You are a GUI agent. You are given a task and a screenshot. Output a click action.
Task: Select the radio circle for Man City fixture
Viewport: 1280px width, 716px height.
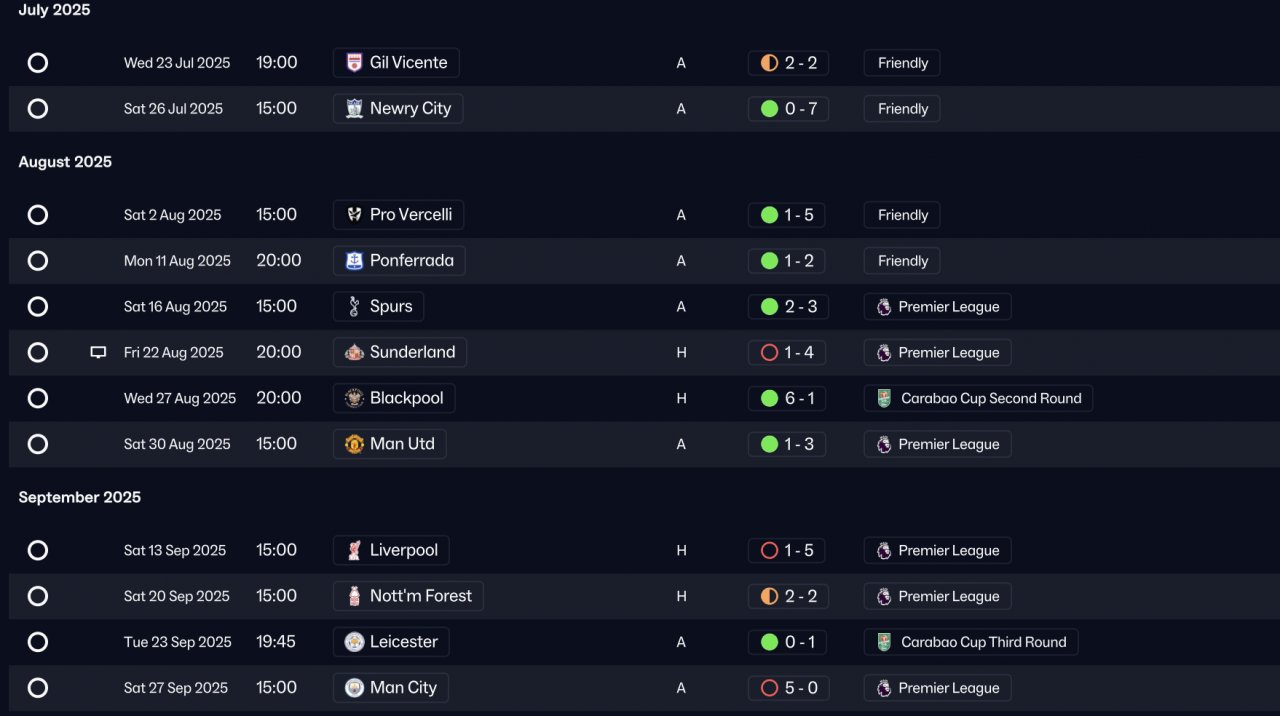[38, 688]
